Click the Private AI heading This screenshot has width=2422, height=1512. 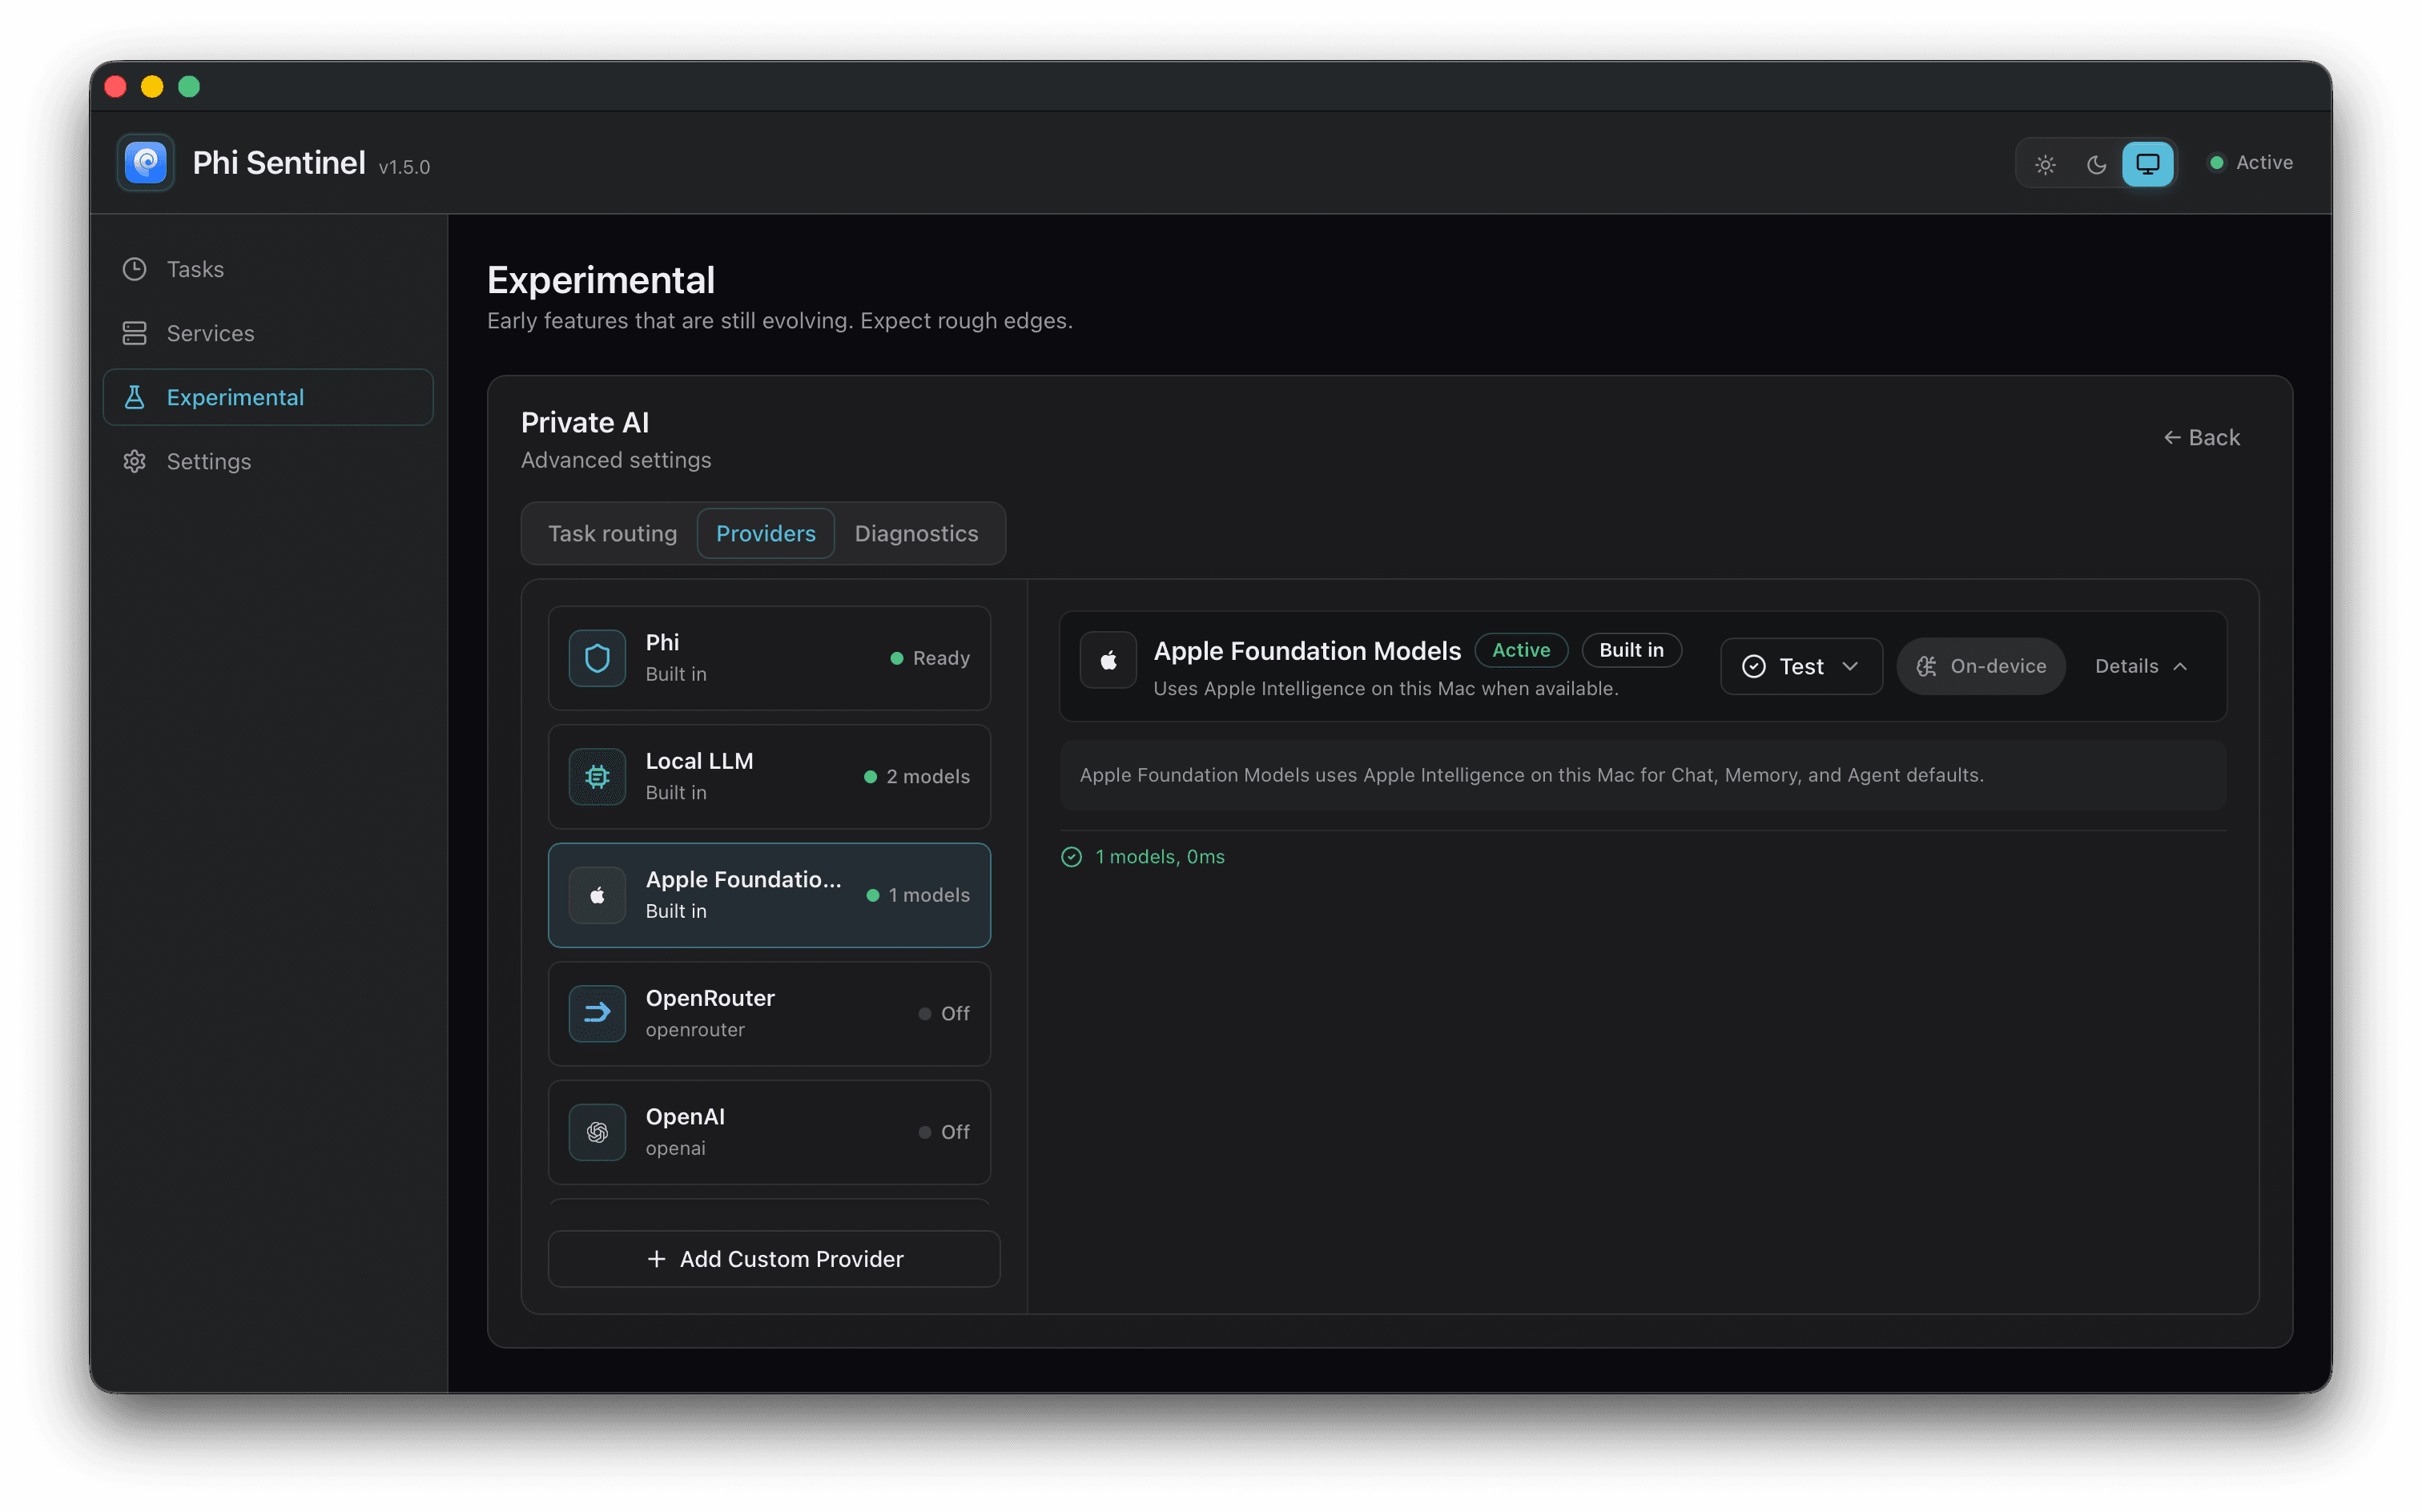[x=585, y=422]
